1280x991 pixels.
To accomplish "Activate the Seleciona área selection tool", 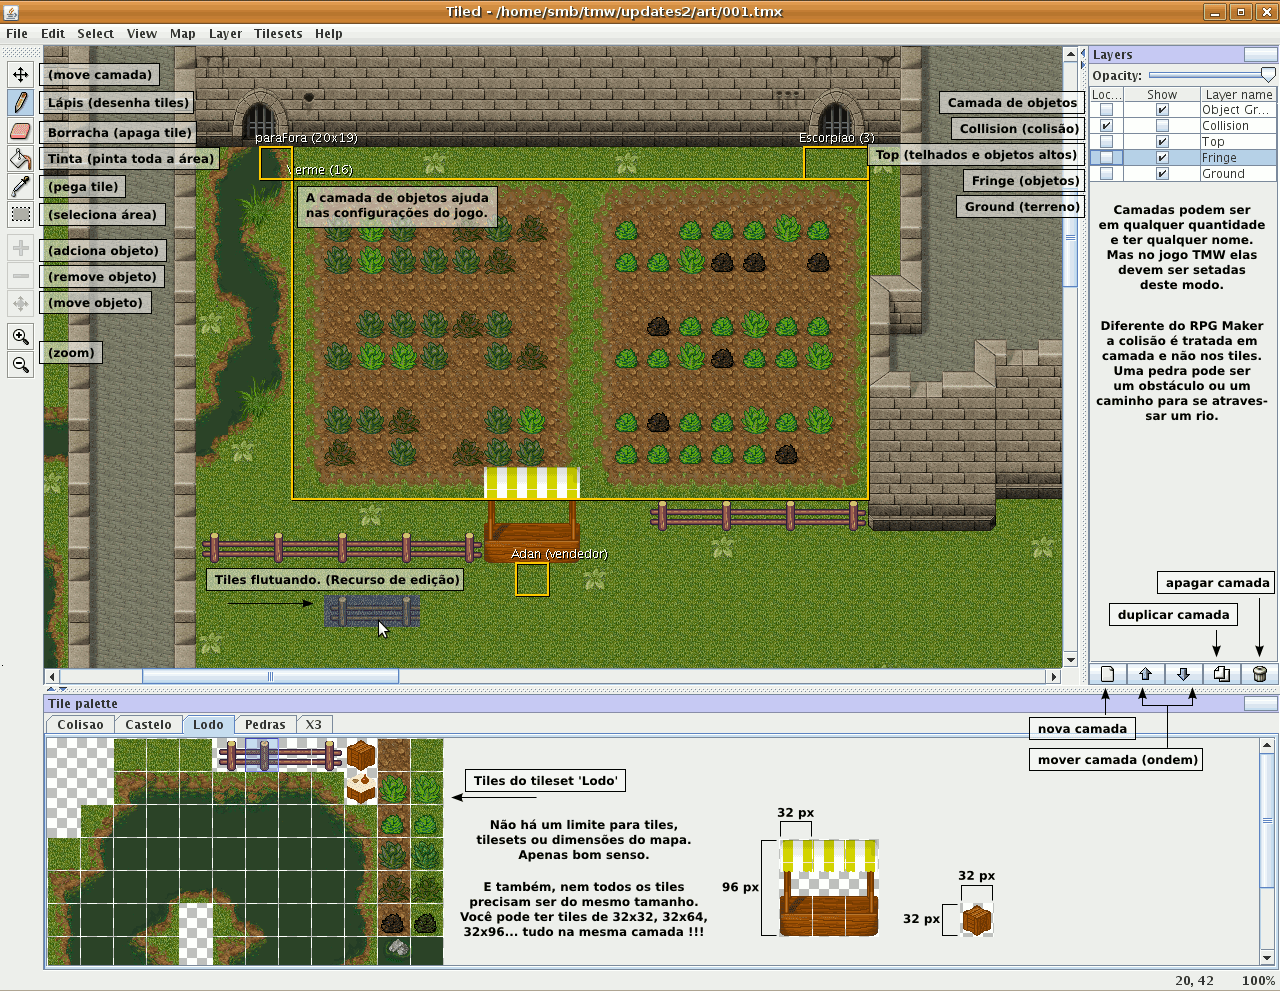I will tap(21, 214).
